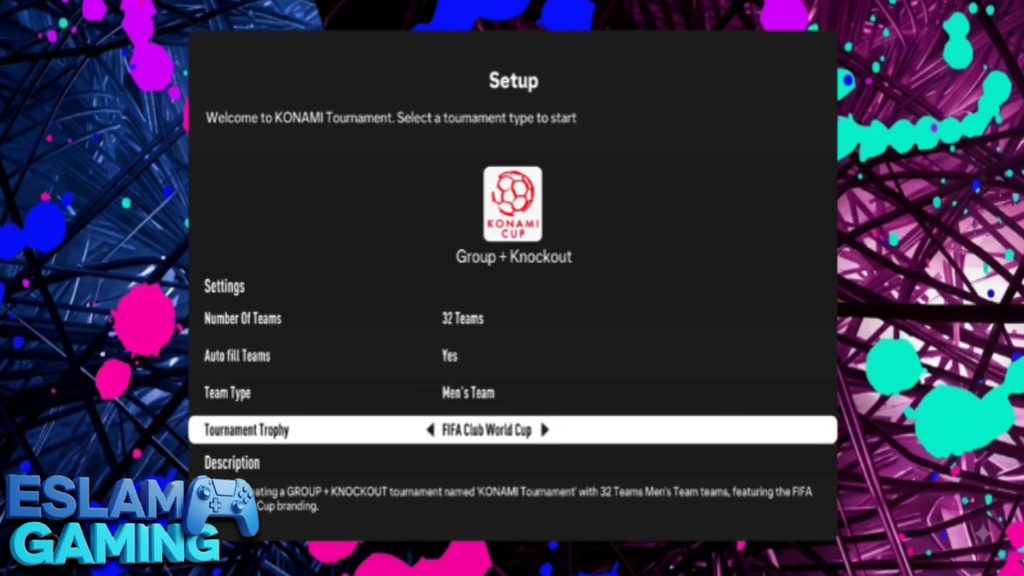Select the Number Of Teams setting
The width and height of the screenshot is (1024, 576).
coord(513,319)
